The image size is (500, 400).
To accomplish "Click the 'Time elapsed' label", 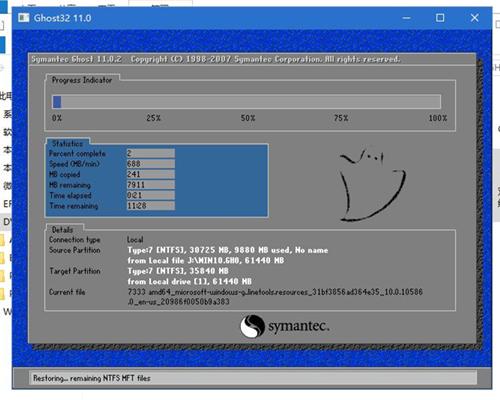I will (70, 195).
